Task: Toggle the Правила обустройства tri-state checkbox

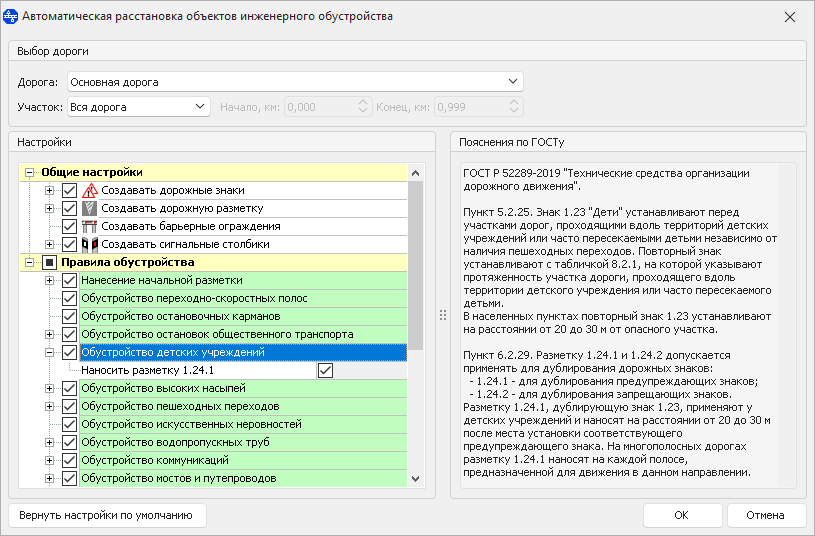Action: [x=49, y=263]
